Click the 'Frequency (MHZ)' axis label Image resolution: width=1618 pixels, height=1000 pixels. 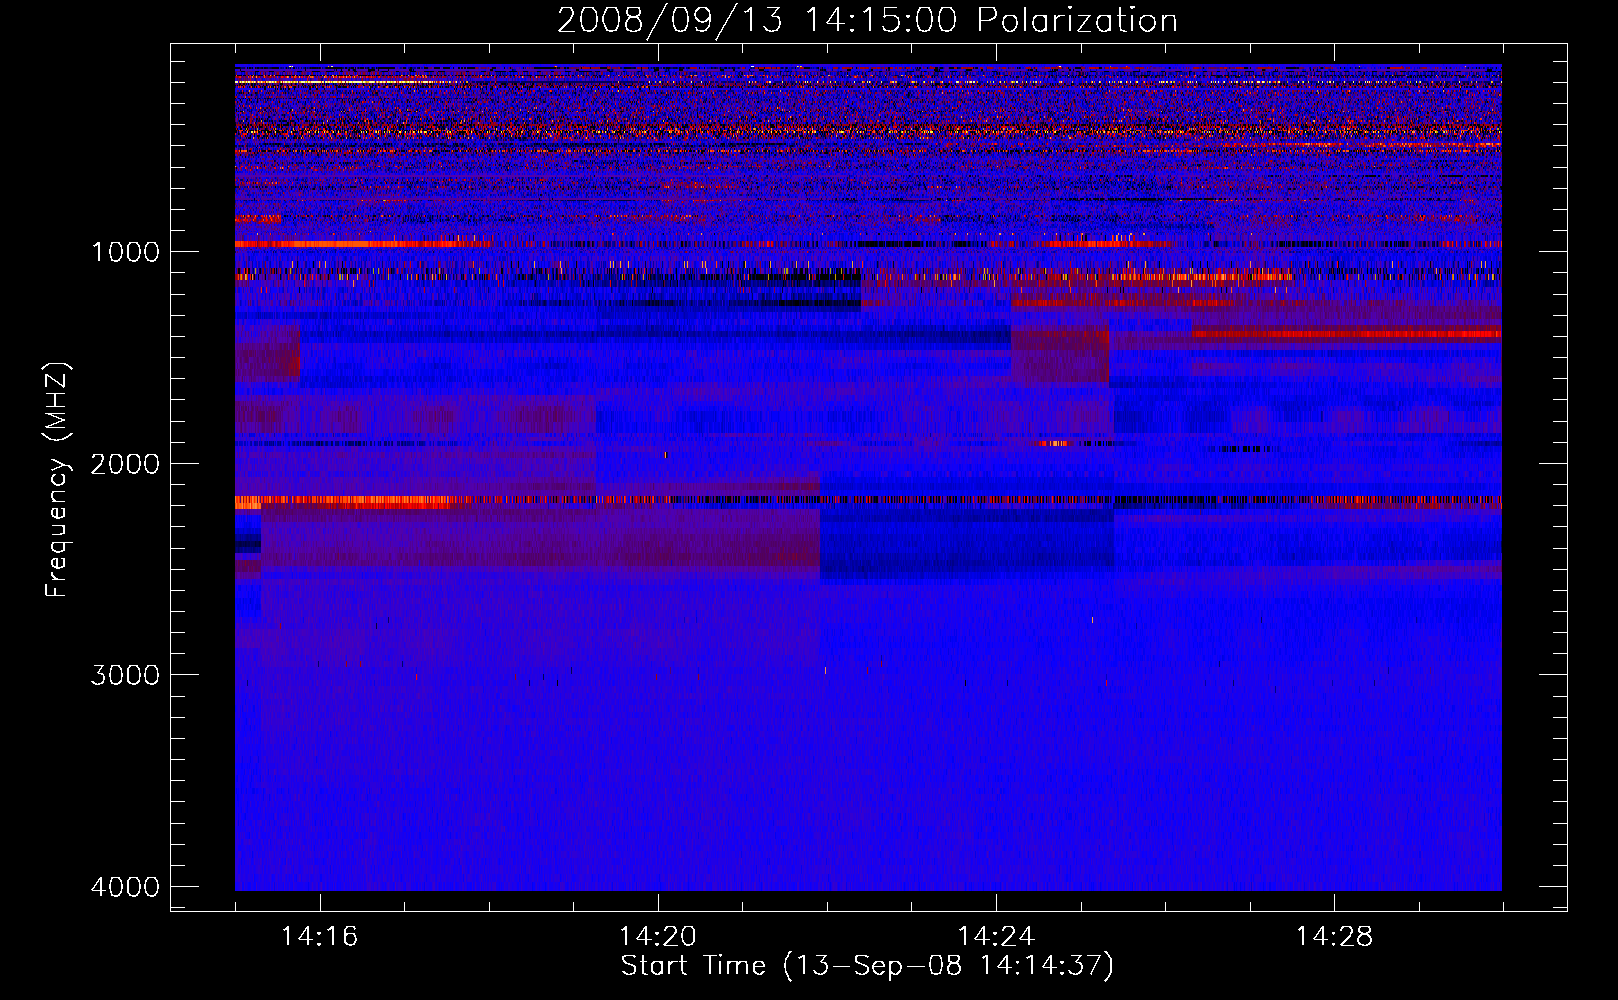58,480
